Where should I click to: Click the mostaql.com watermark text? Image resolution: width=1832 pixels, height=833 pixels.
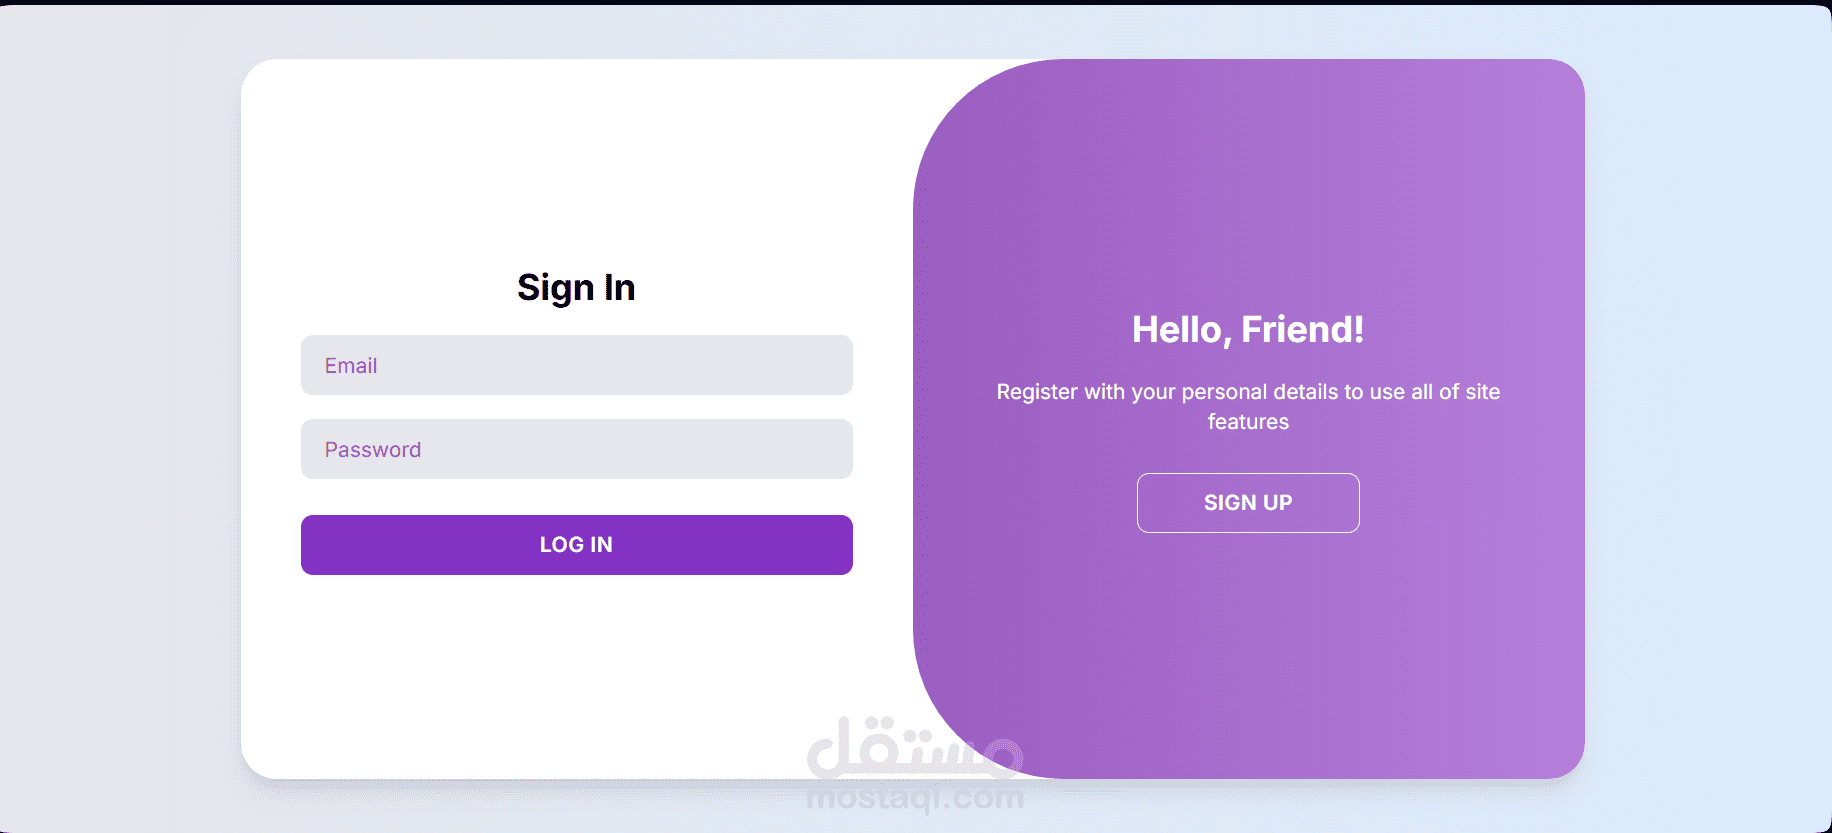[x=914, y=798]
